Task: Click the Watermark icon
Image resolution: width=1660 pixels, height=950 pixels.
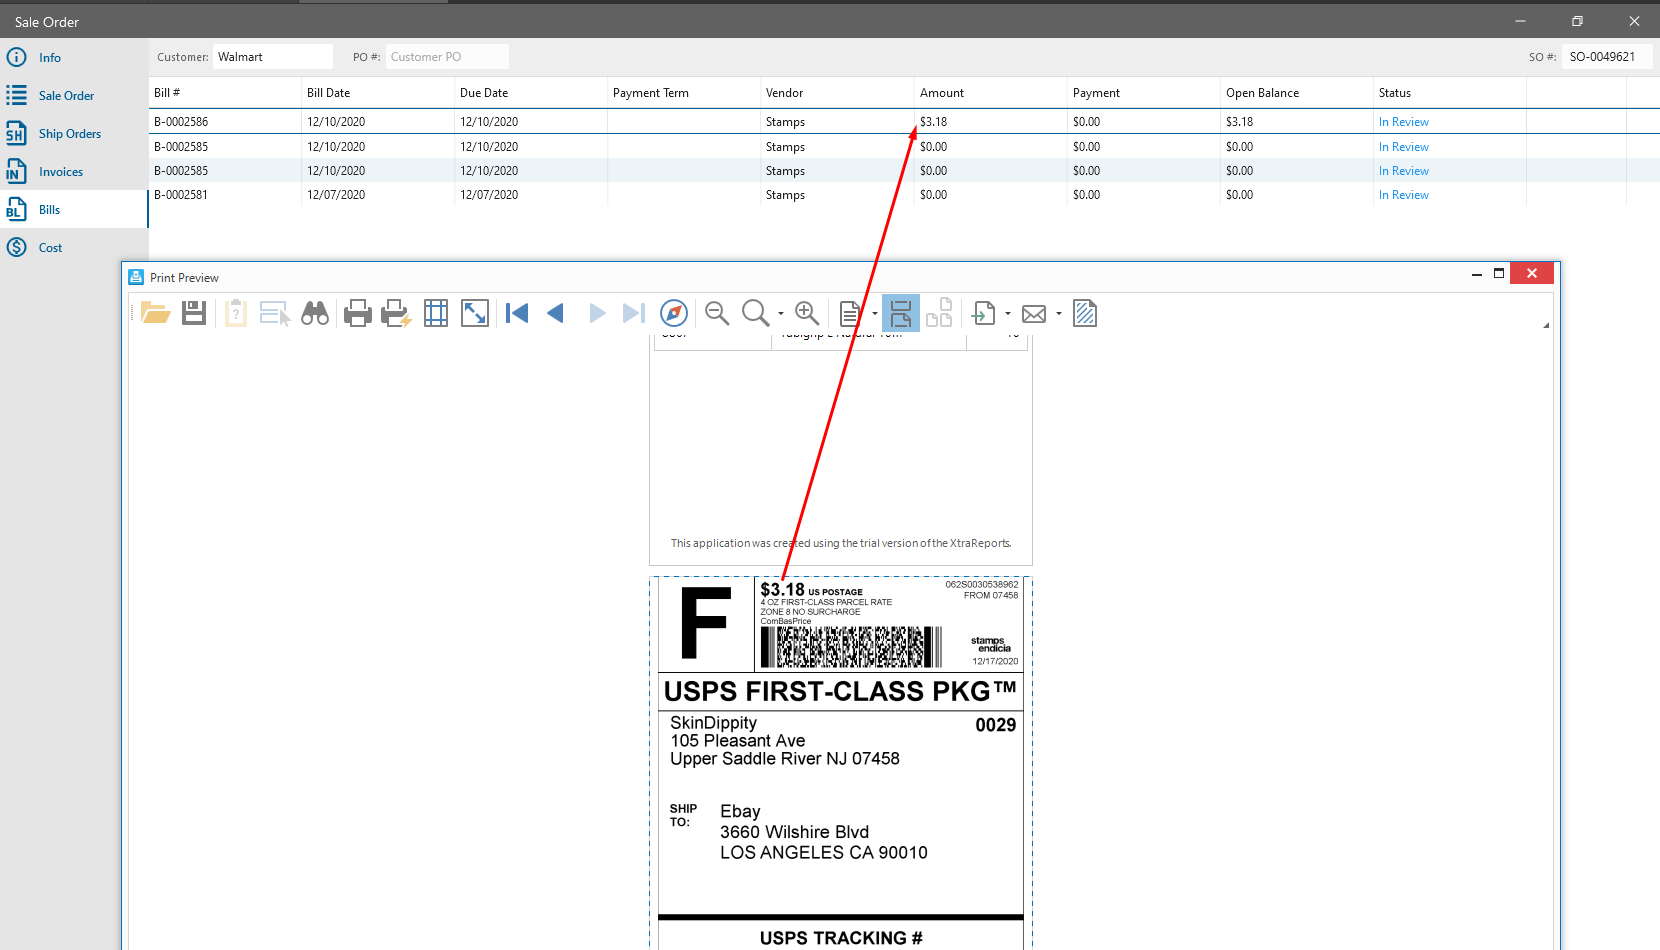Action: point(1085,313)
